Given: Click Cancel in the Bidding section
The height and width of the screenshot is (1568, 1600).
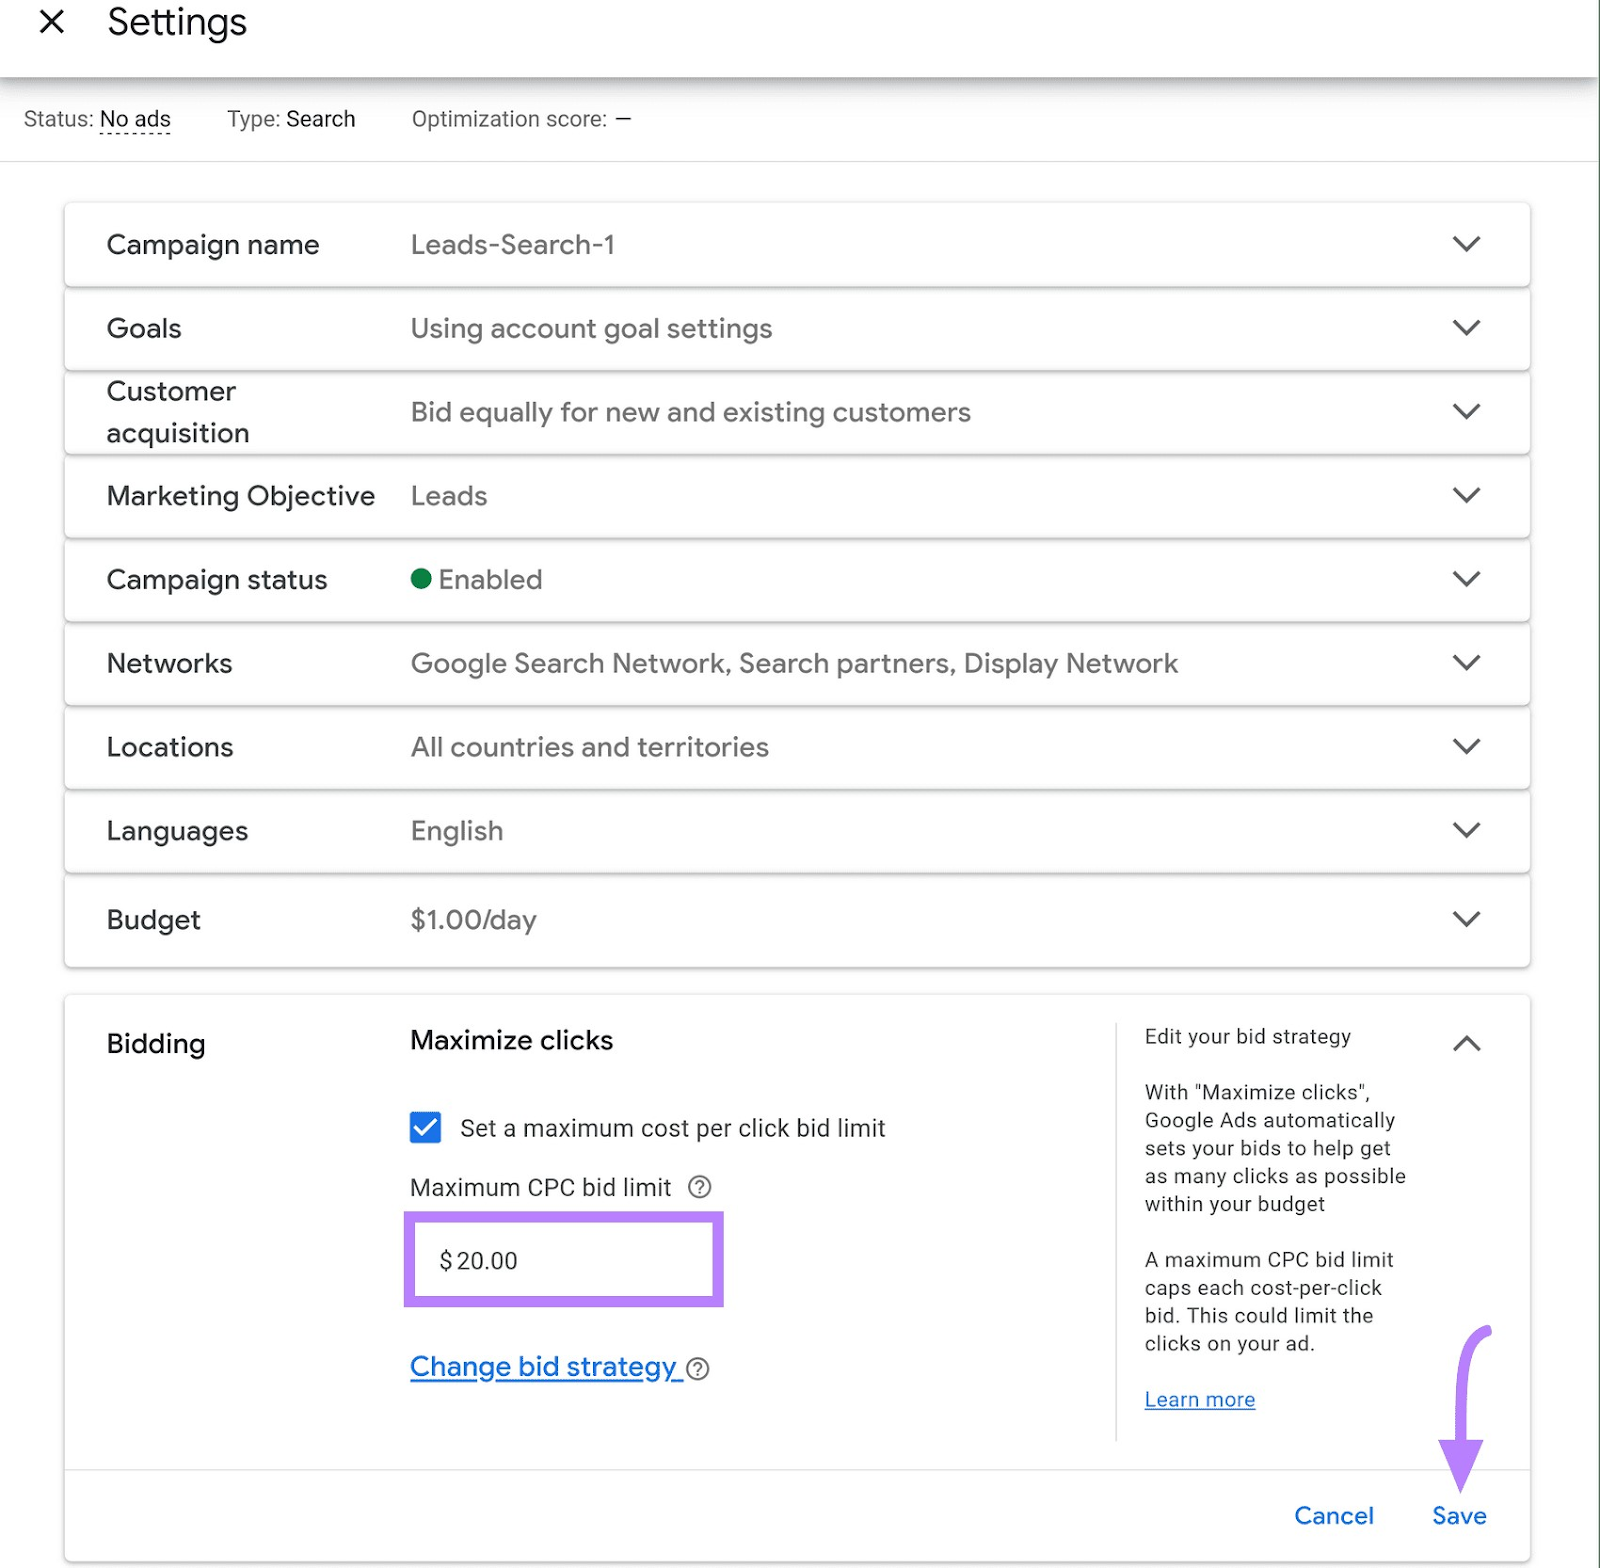Looking at the screenshot, I should (x=1333, y=1516).
